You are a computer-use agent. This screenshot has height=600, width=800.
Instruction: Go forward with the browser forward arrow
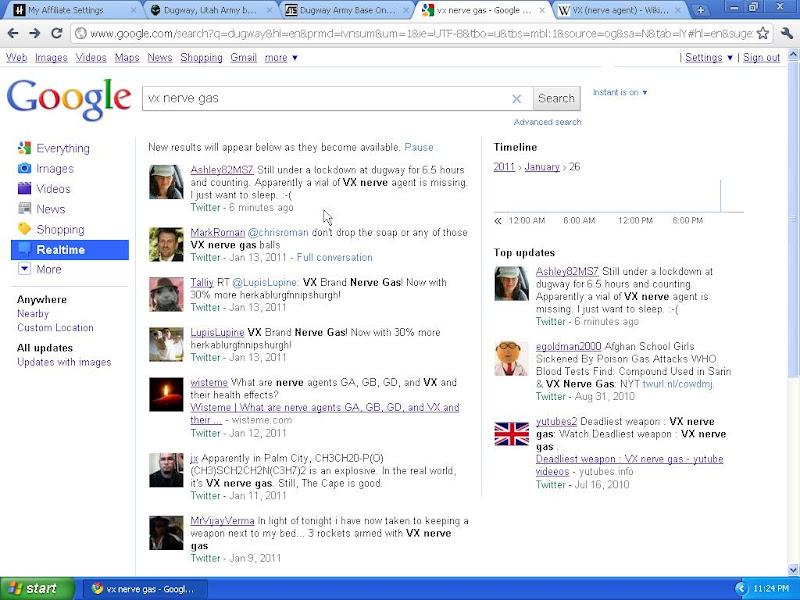click(35, 34)
